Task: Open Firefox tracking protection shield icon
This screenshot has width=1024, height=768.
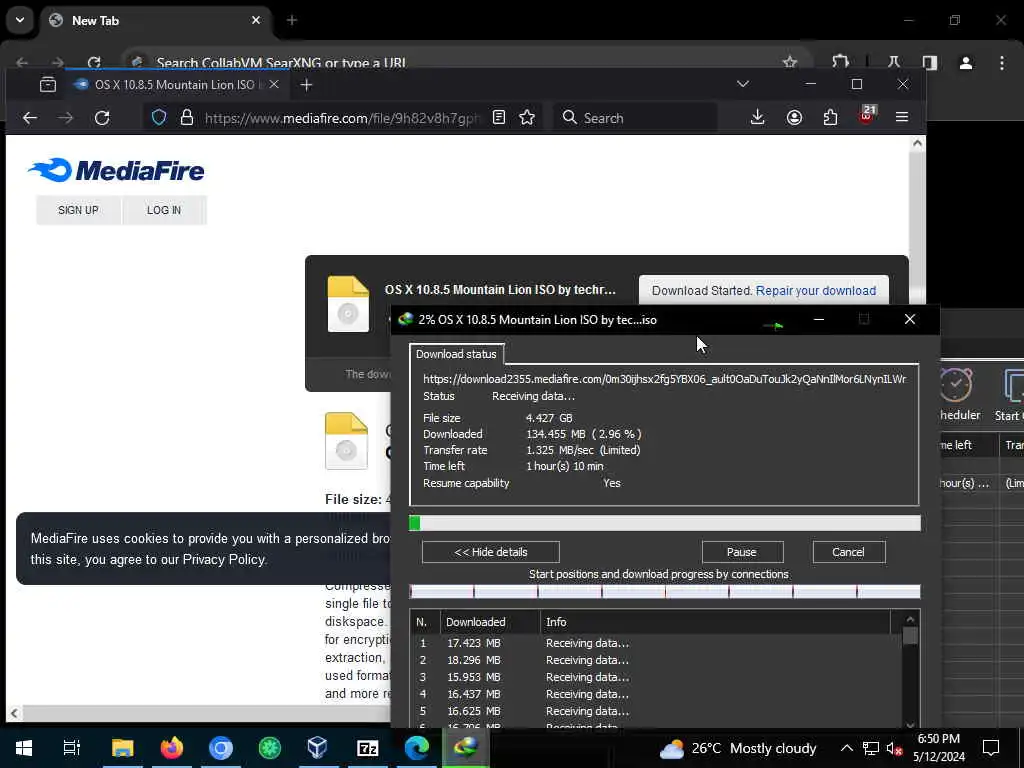Action: click(x=159, y=118)
